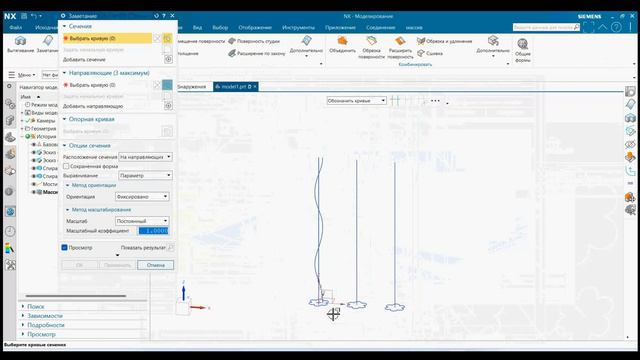Switch to the Отображение ribbon tab
Viewport: 640px width, 360px height.
tap(255, 27)
